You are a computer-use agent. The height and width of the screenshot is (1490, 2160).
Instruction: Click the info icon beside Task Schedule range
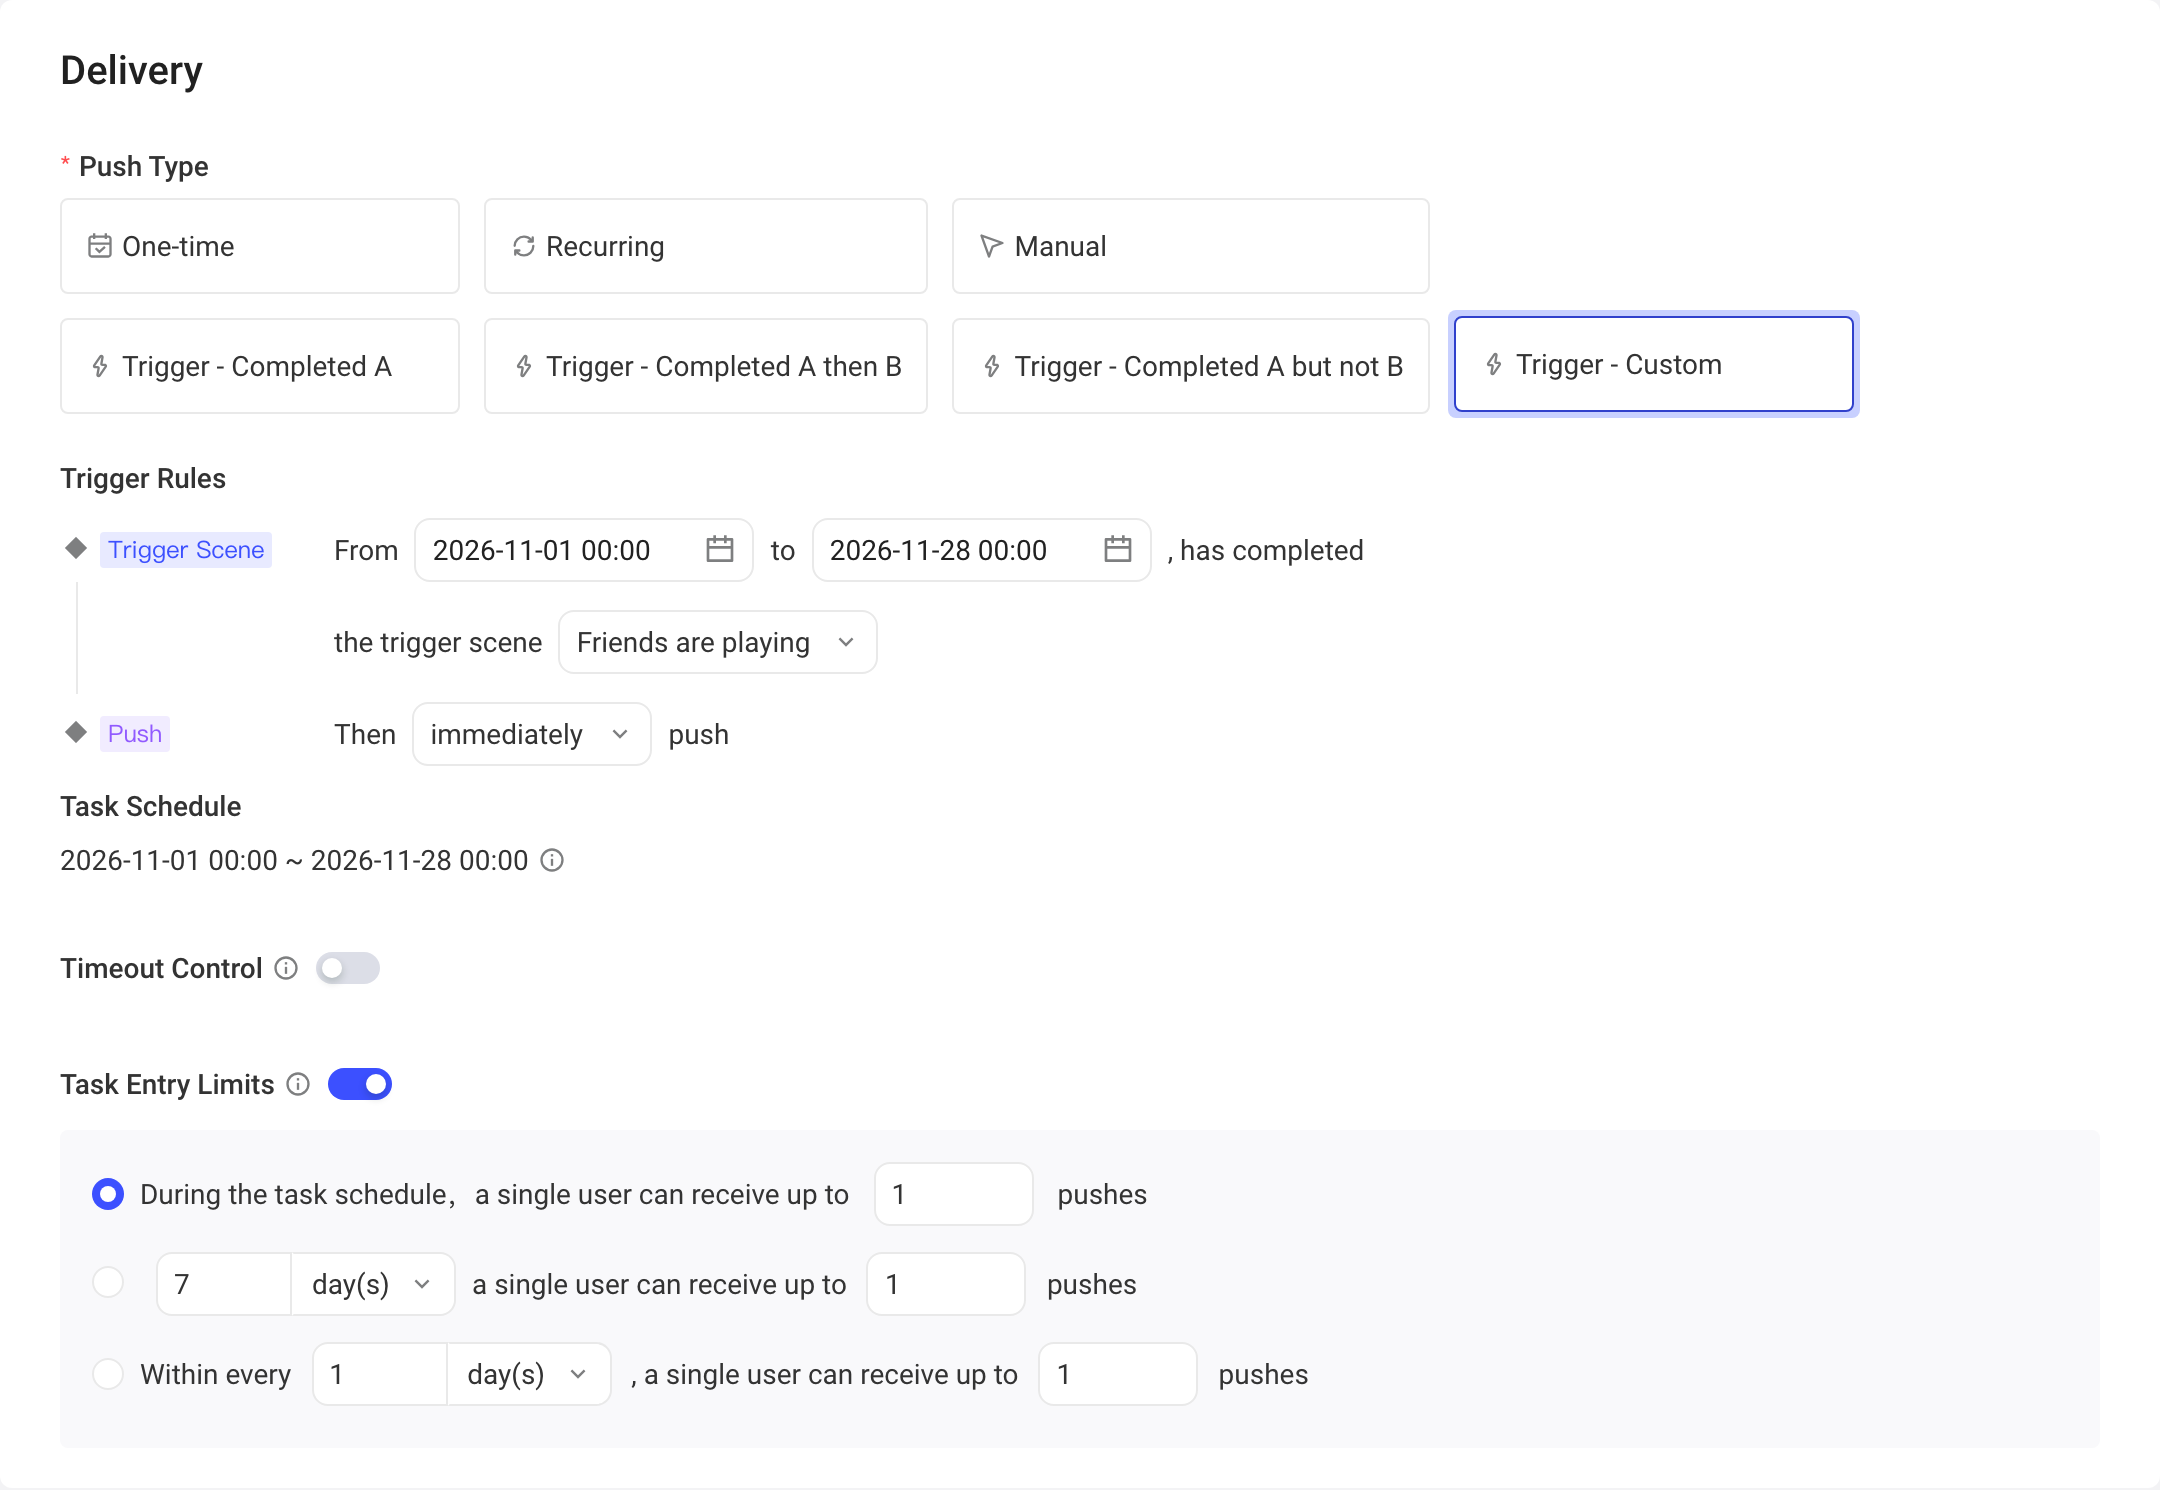552,860
